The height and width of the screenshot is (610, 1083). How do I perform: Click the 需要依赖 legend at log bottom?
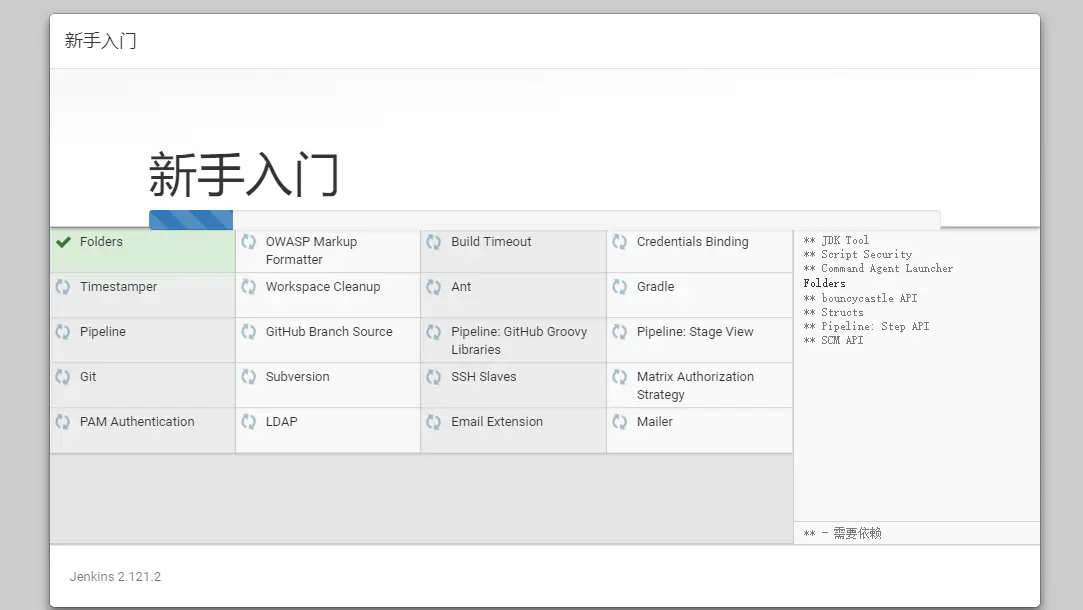pos(843,533)
